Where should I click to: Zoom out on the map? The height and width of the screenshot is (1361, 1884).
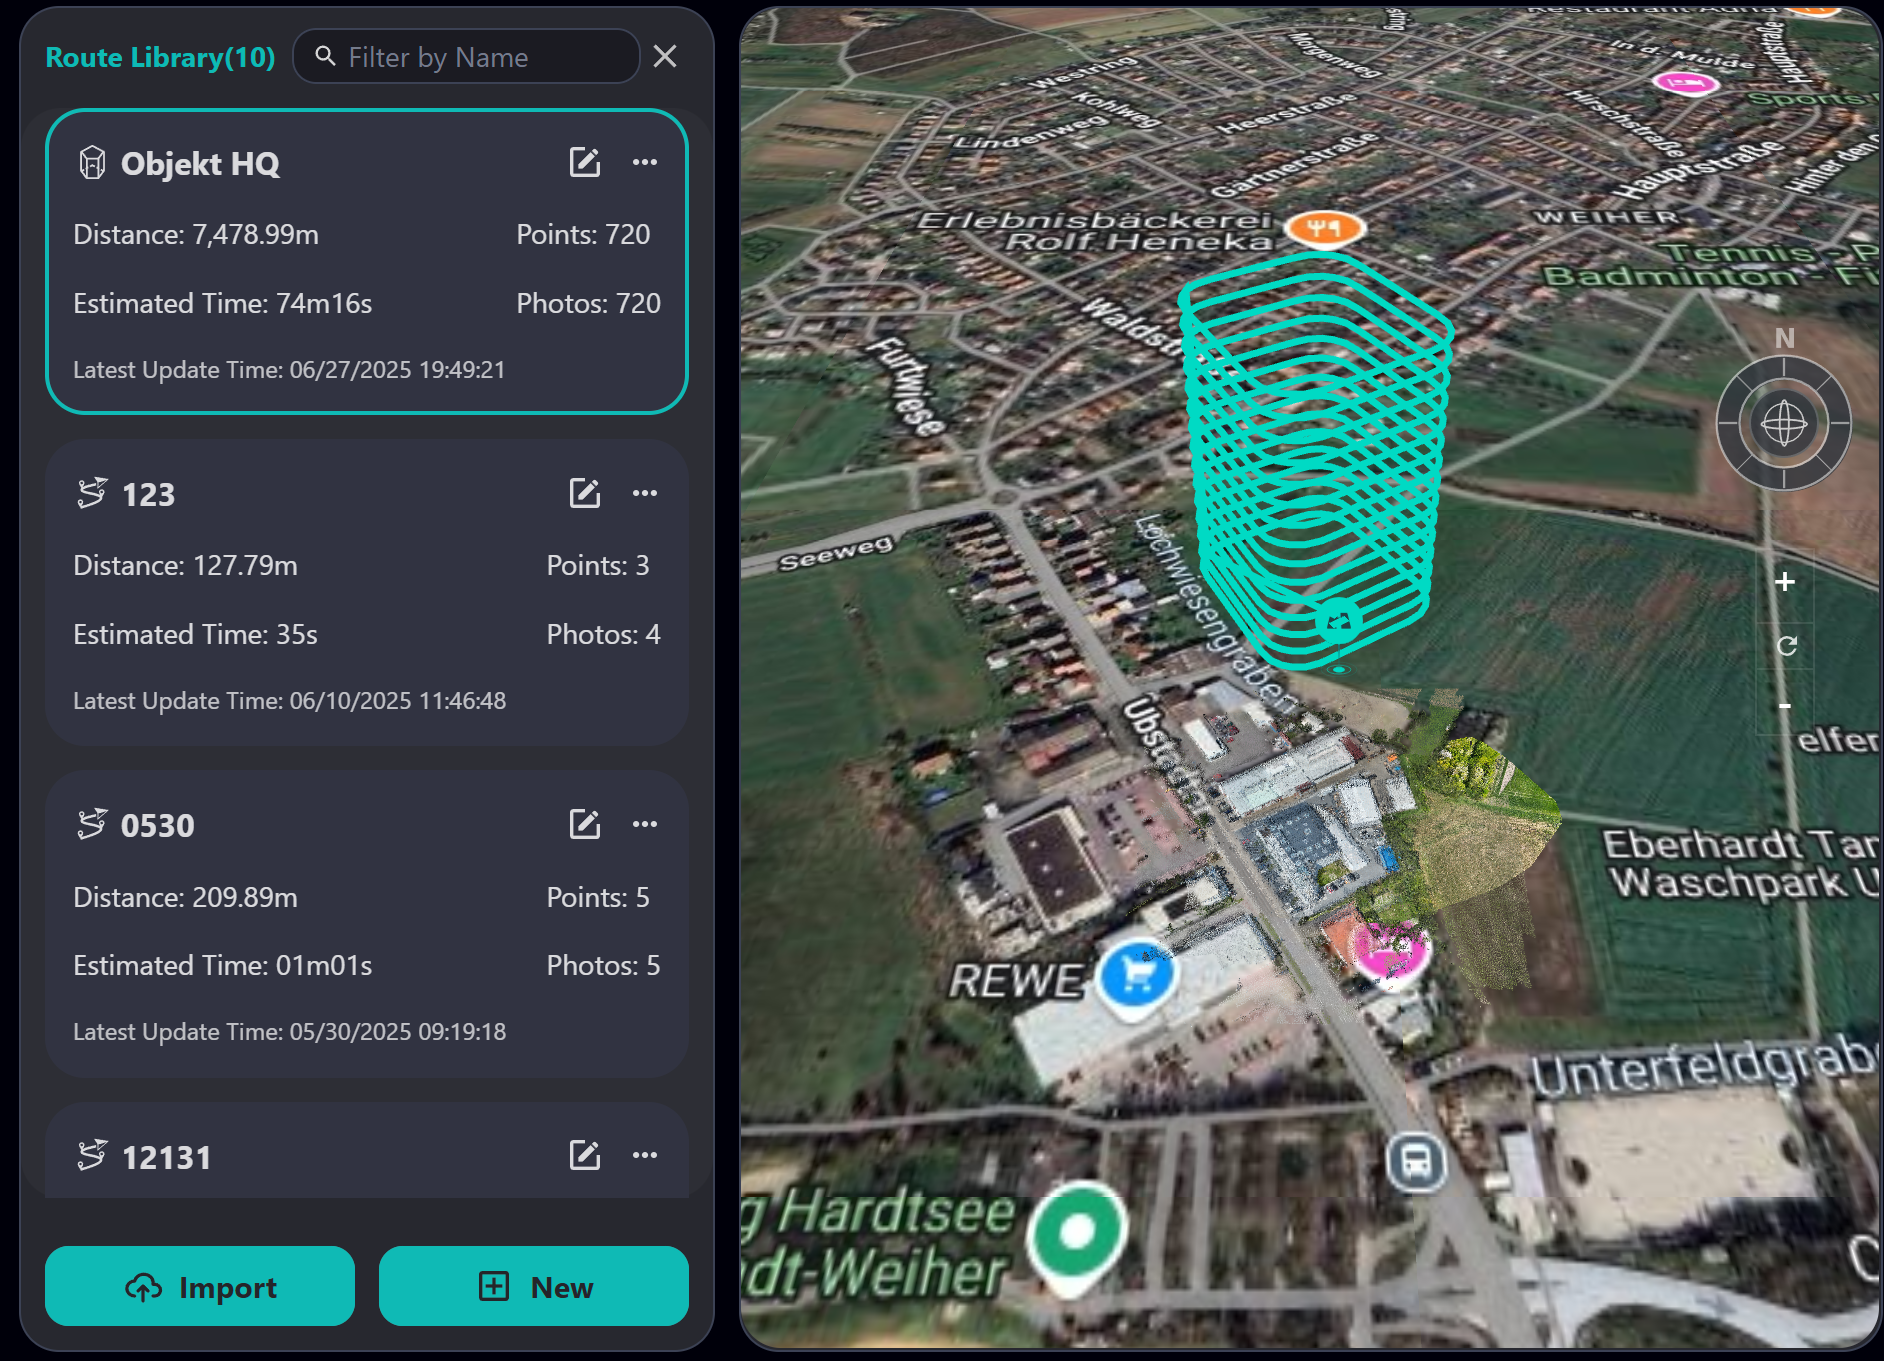pyautogui.click(x=1785, y=706)
